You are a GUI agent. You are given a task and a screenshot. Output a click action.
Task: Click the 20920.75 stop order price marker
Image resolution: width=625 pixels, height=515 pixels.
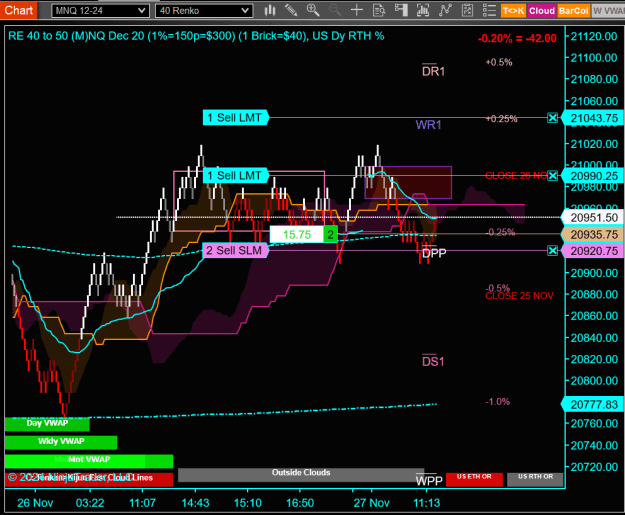click(x=593, y=251)
